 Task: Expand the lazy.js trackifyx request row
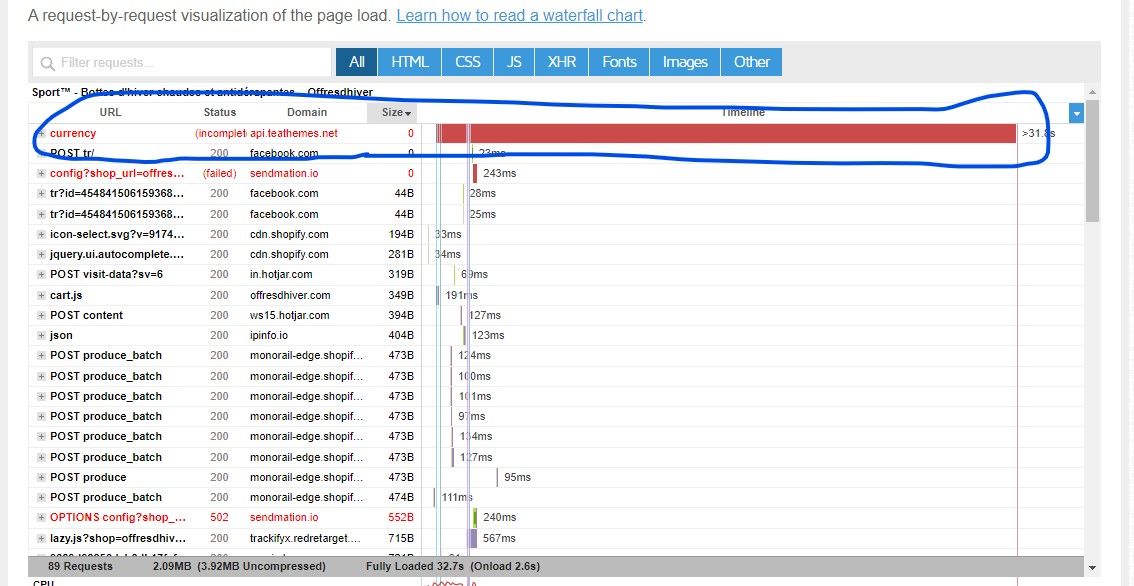click(41, 538)
